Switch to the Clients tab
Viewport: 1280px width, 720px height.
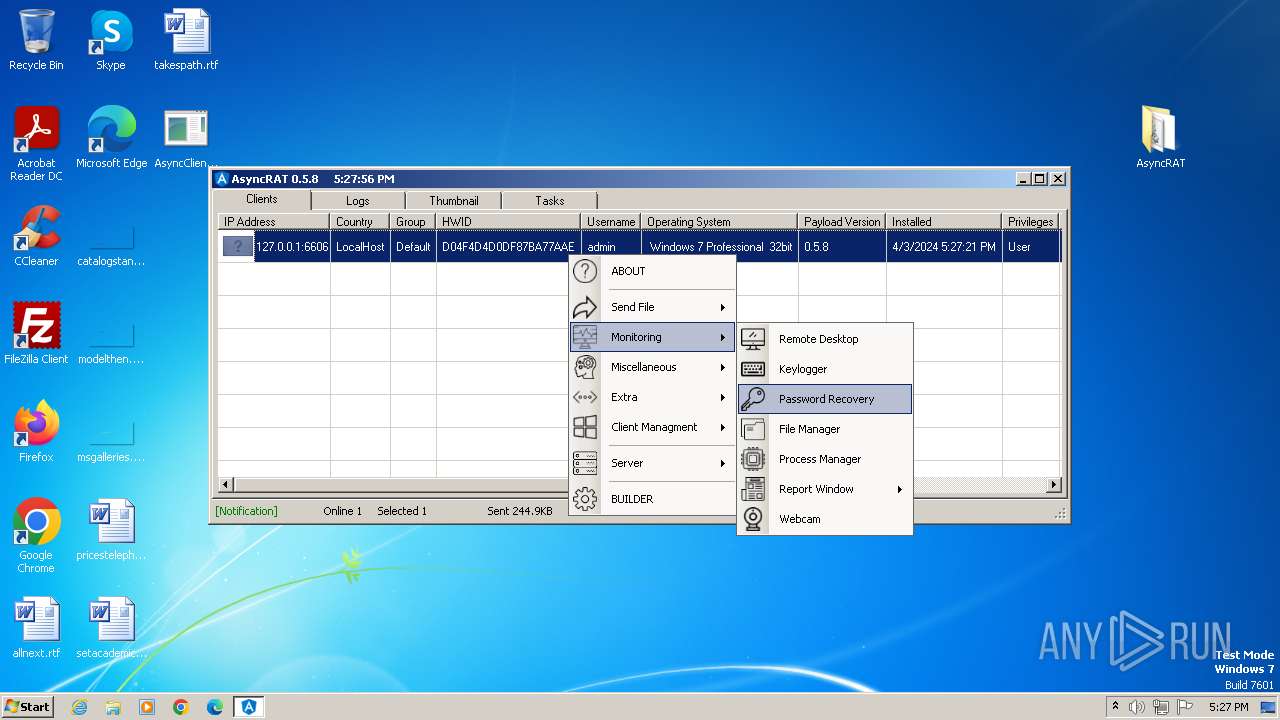click(x=262, y=199)
